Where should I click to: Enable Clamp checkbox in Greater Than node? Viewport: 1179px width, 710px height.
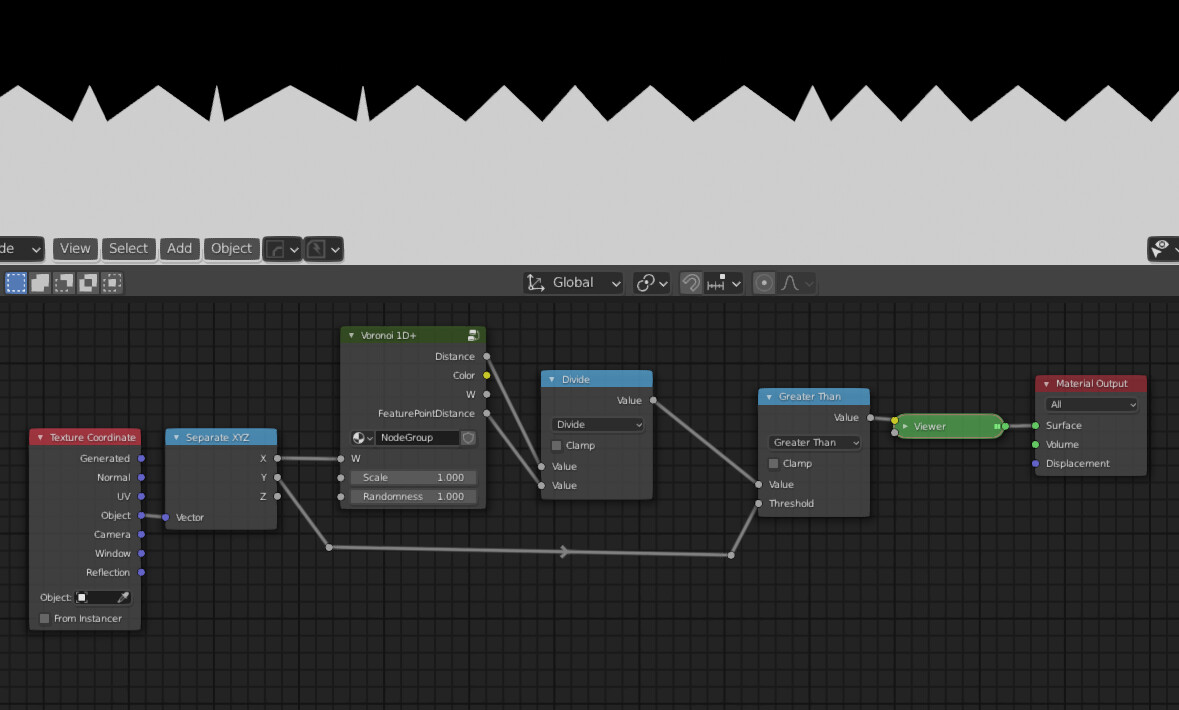(x=774, y=463)
